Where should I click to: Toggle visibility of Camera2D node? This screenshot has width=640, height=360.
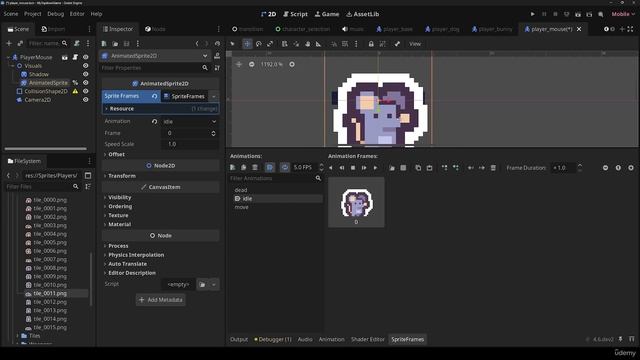[86, 100]
